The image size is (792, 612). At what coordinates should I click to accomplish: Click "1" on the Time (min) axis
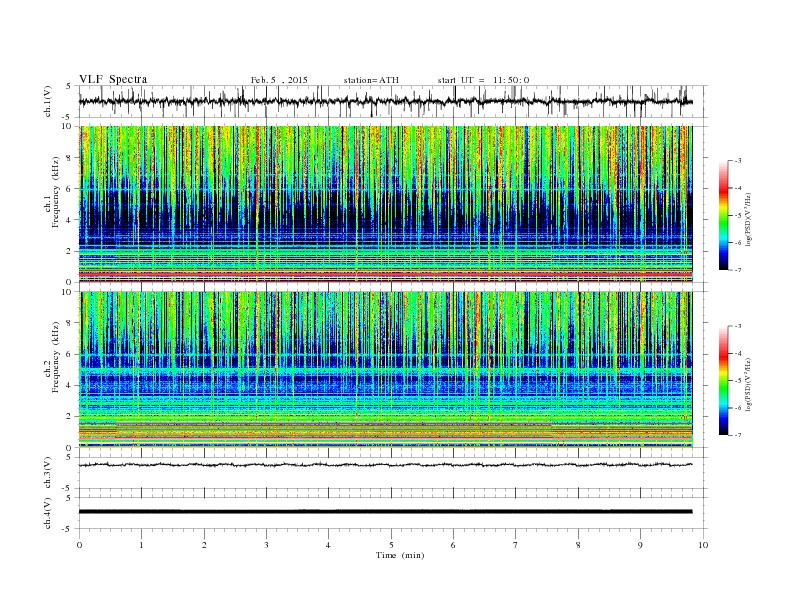pos(141,545)
